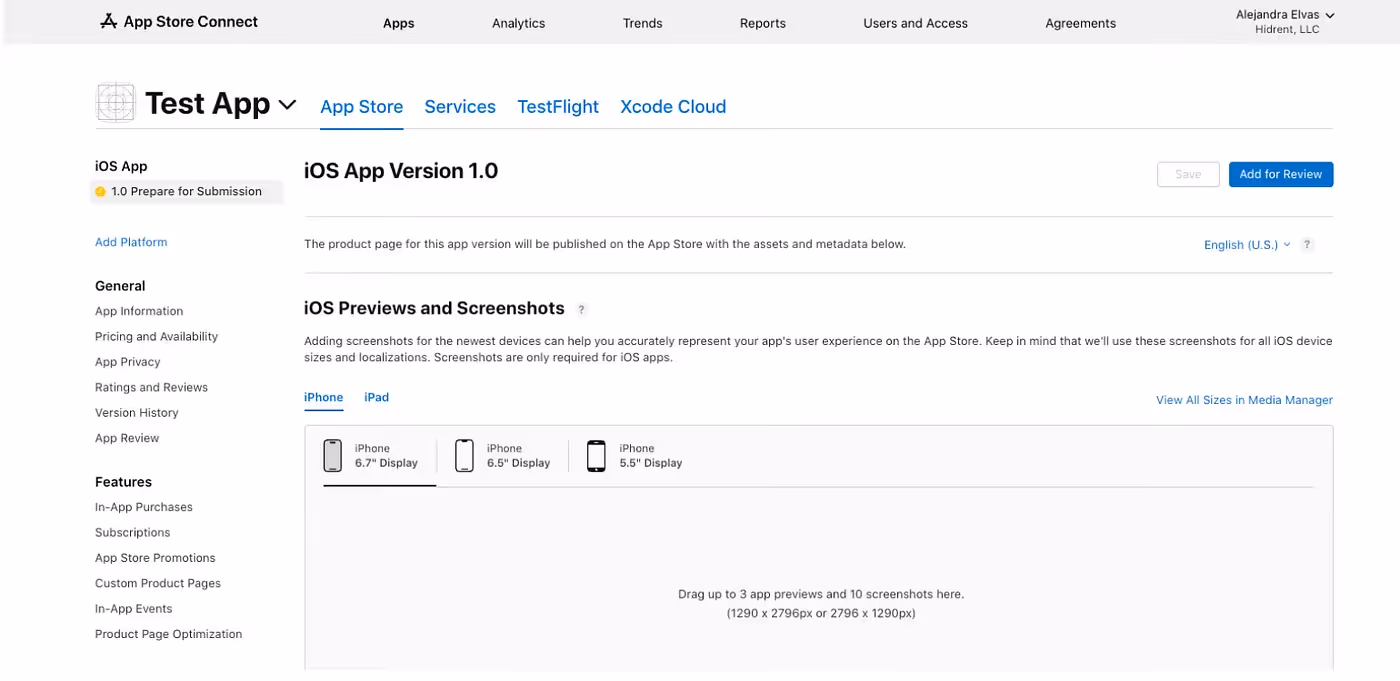The width and height of the screenshot is (1400, 681).
Task: Click the help icon beside iOS Previews and Screenshots
Action: [x=582, y=309]
